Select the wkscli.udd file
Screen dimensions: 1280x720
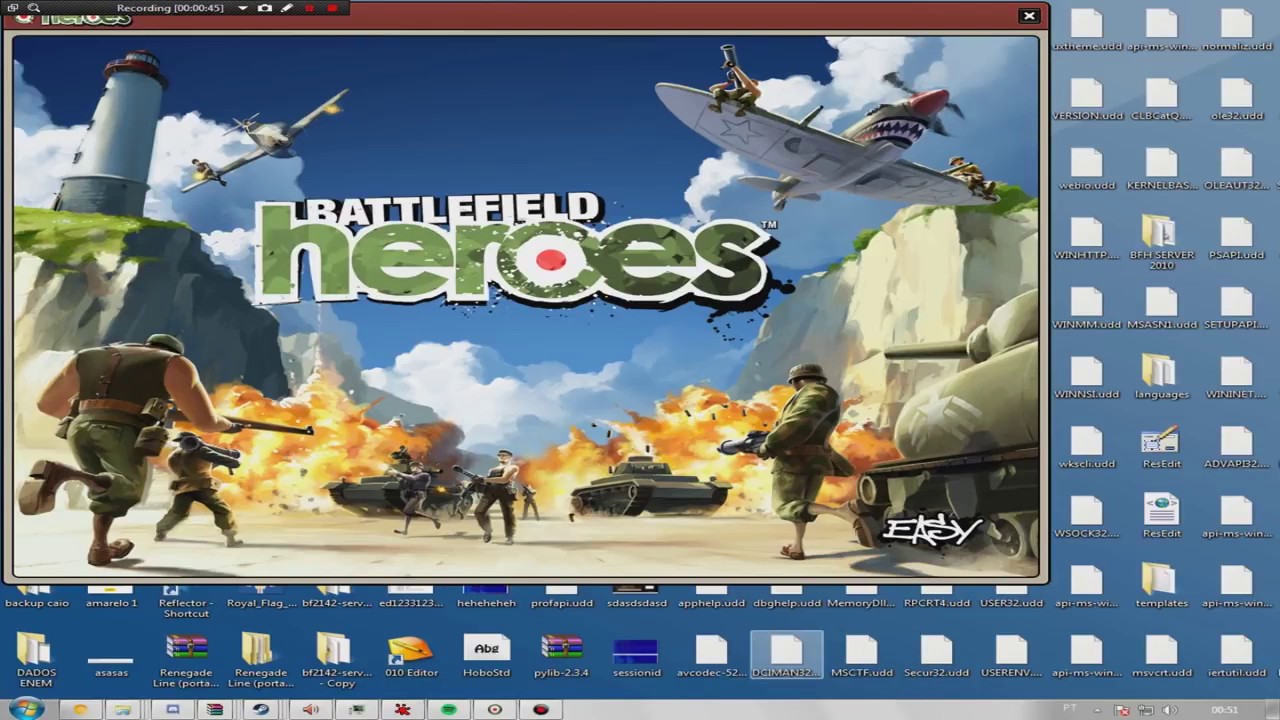click(1087, 448)
